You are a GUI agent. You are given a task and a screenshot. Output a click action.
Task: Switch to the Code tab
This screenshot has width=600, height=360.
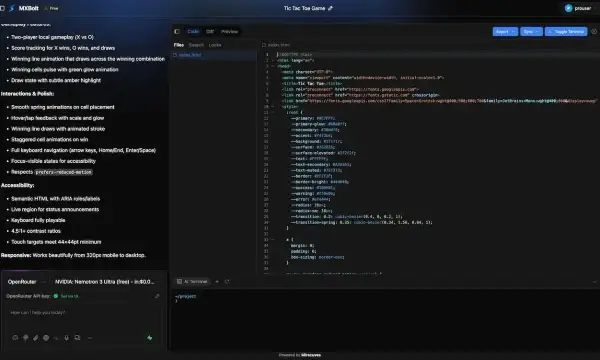point(193,31)
